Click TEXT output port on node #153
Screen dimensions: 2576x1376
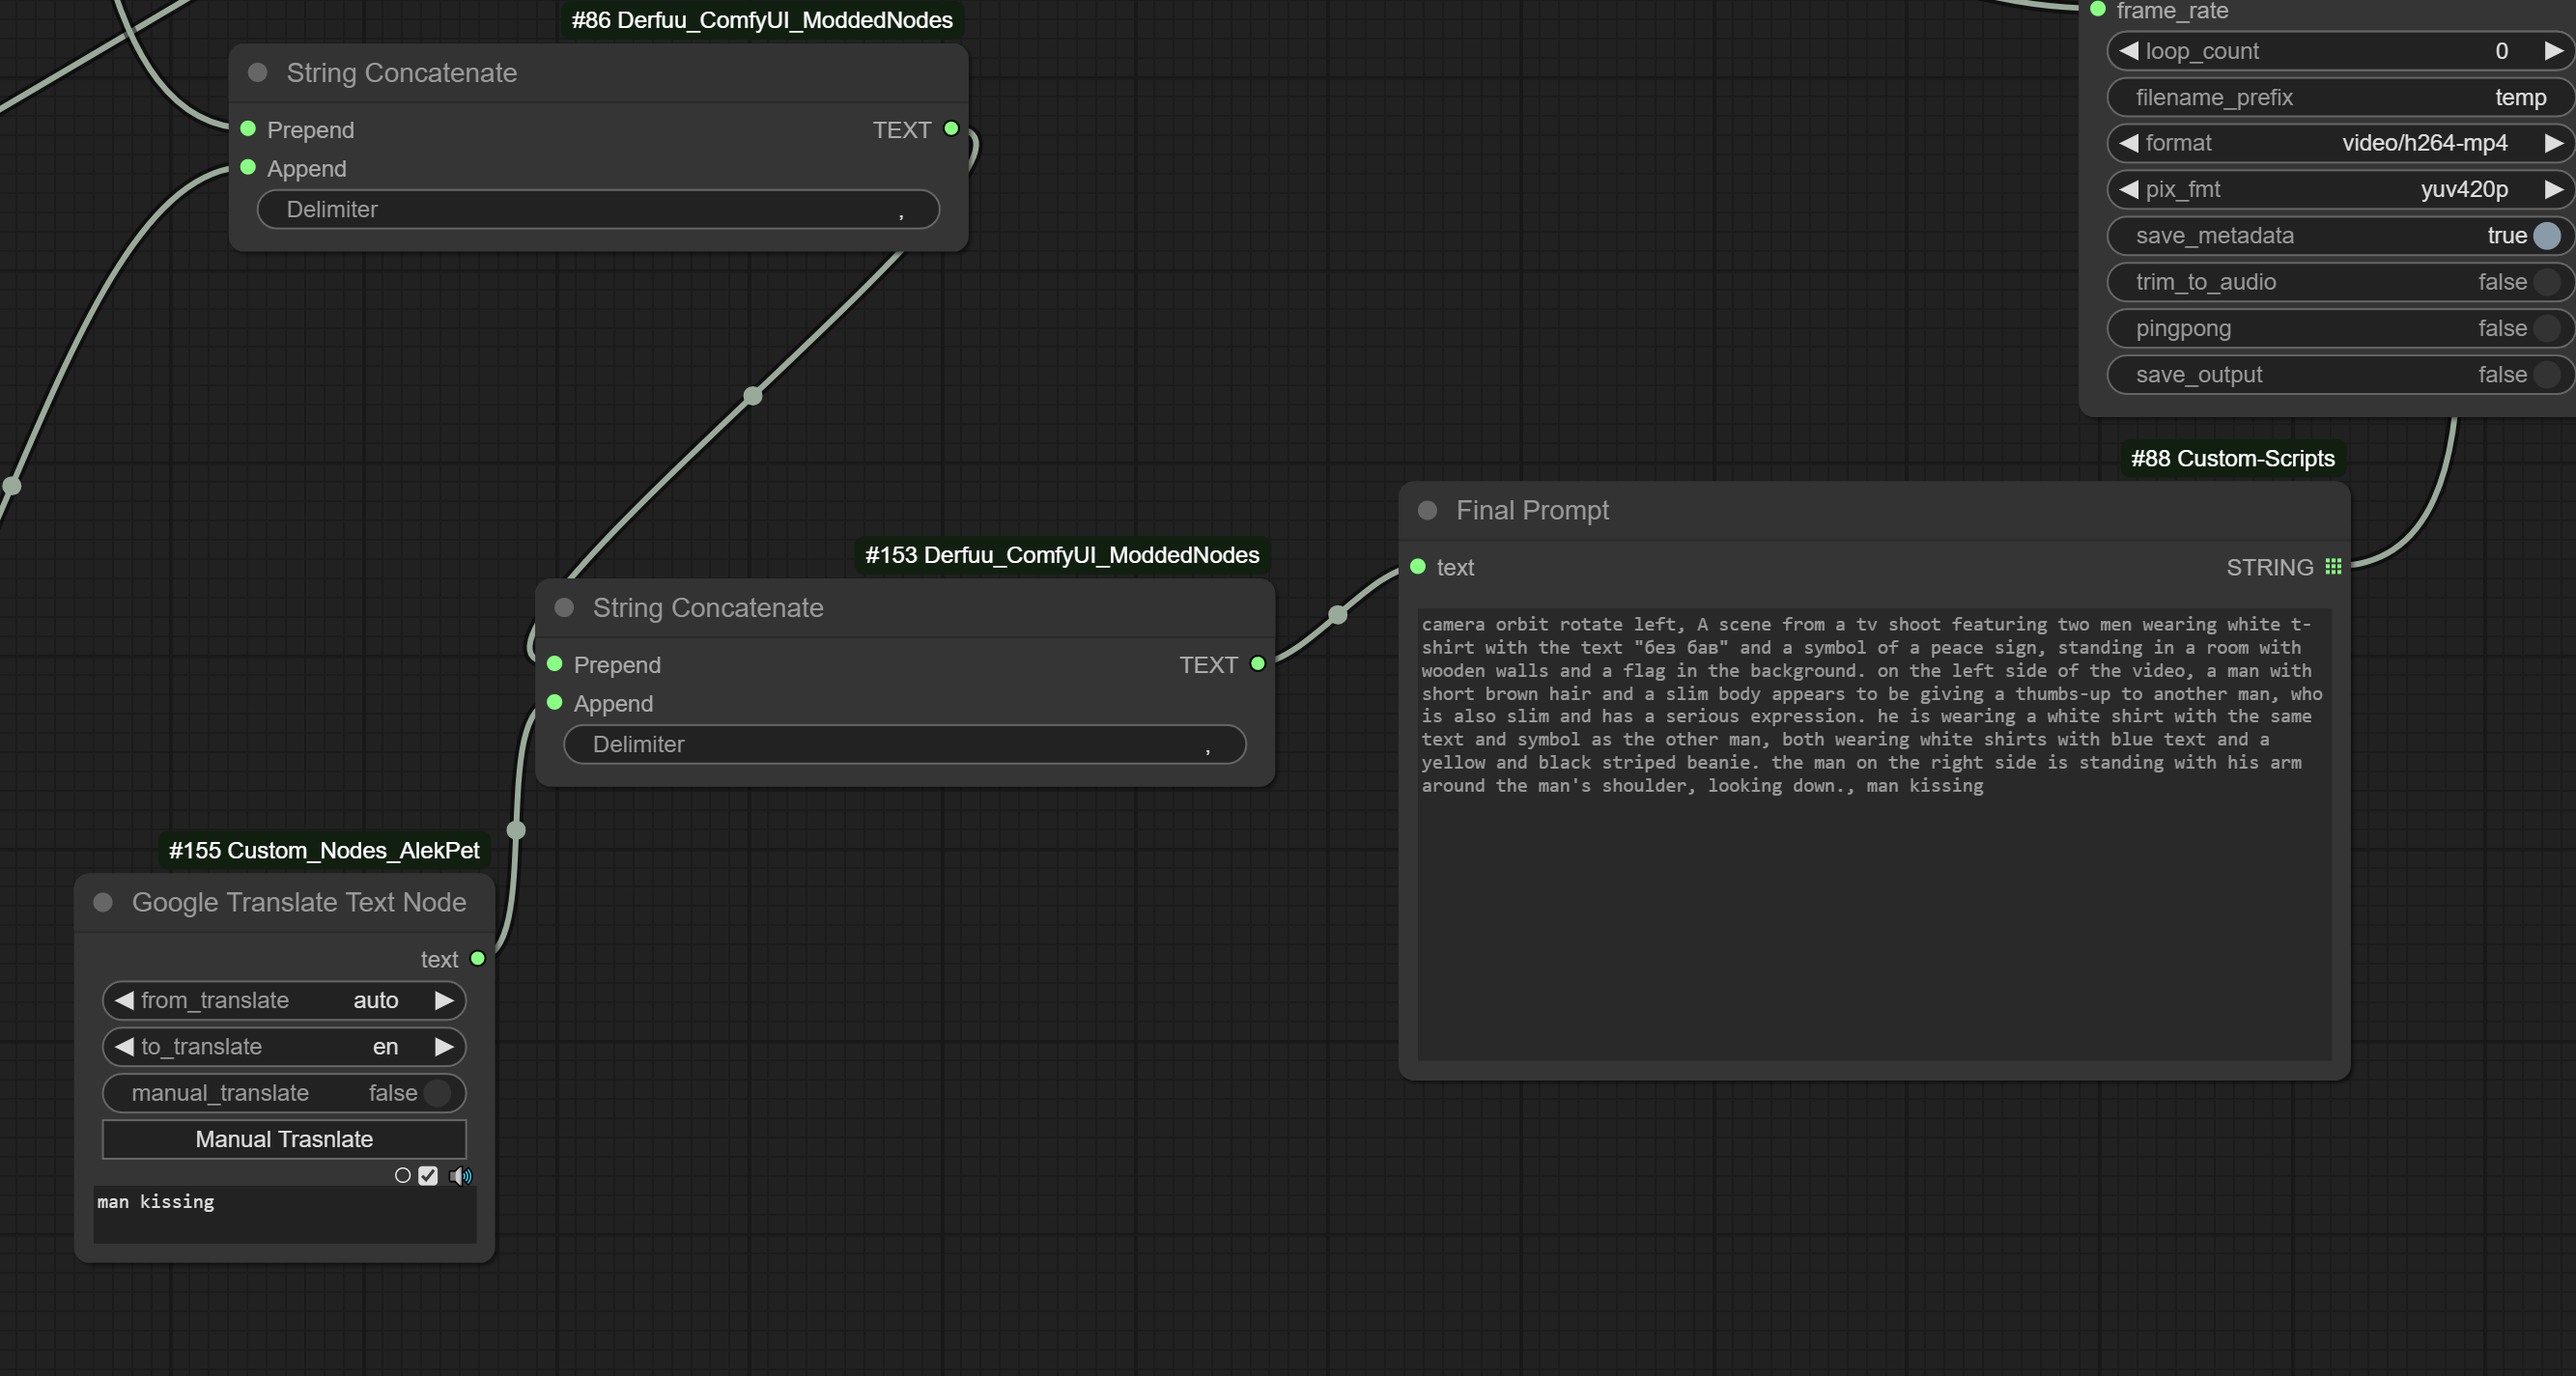tap(1258, 663)
